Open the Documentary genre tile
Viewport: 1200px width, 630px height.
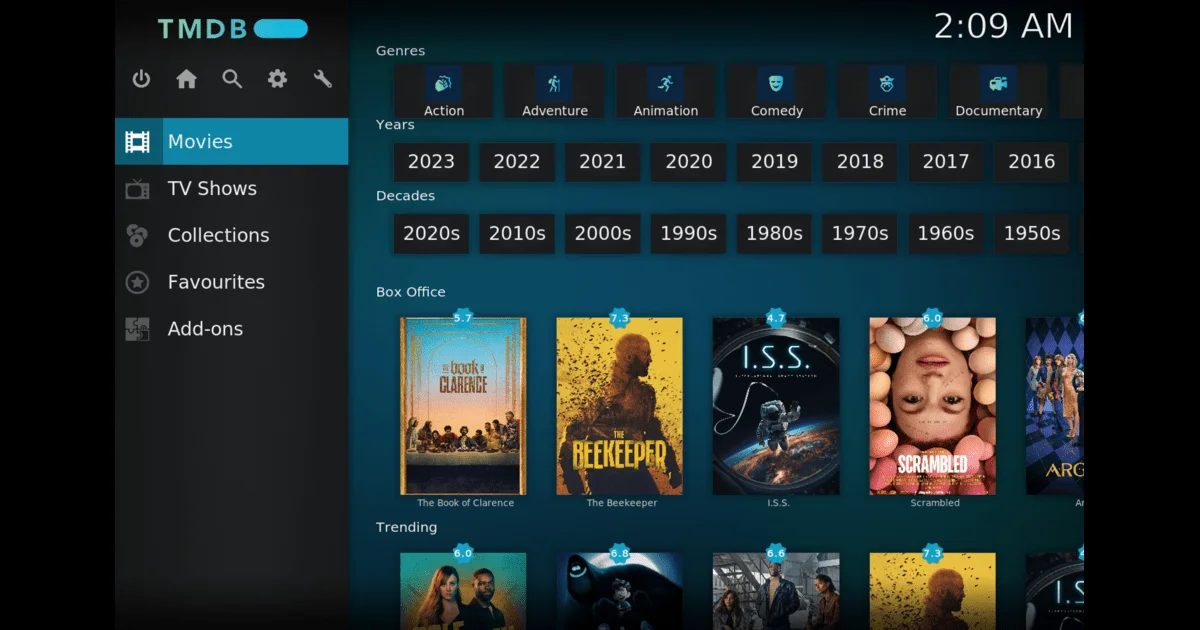(997, 90)
